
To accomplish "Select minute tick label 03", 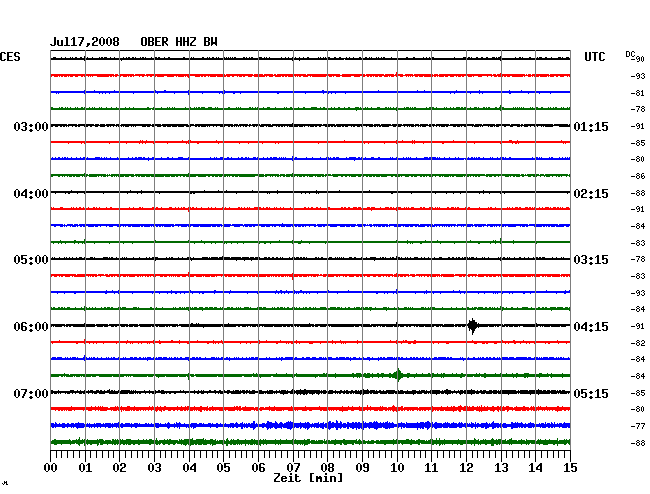I will pos(154,468).
